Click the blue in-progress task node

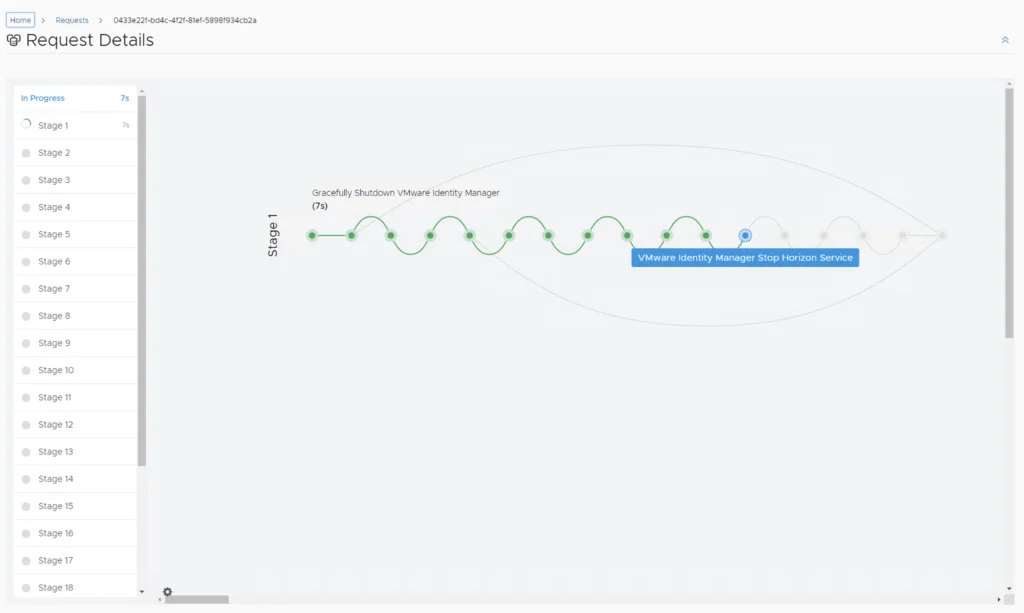point(745,236)
